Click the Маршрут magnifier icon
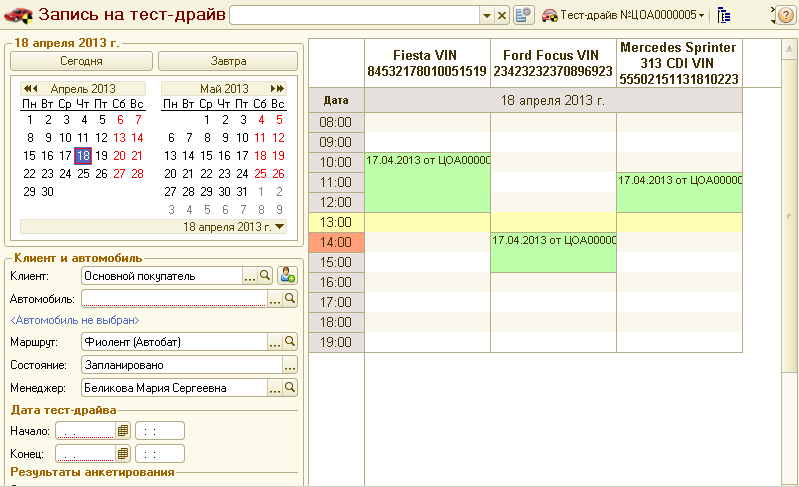Viewport: 799px width, 487px height. coord(290,341)
